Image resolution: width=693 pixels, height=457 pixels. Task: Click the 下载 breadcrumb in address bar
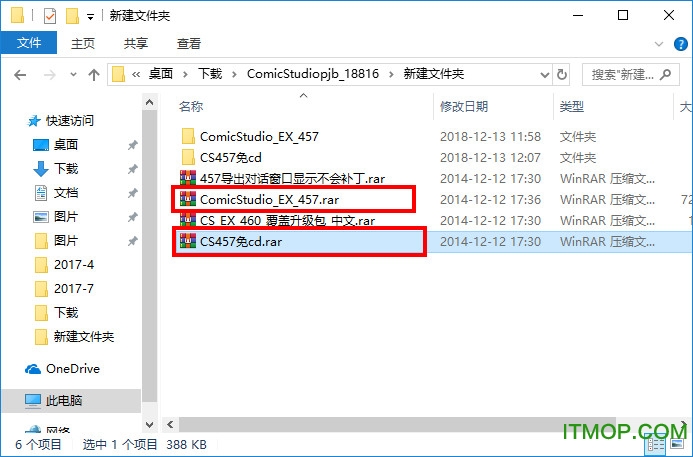210,74
